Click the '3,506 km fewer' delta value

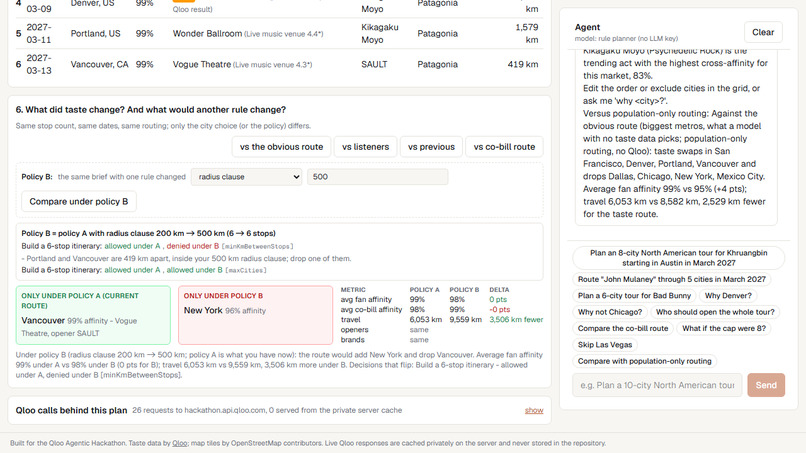click(x=516, y=320)
